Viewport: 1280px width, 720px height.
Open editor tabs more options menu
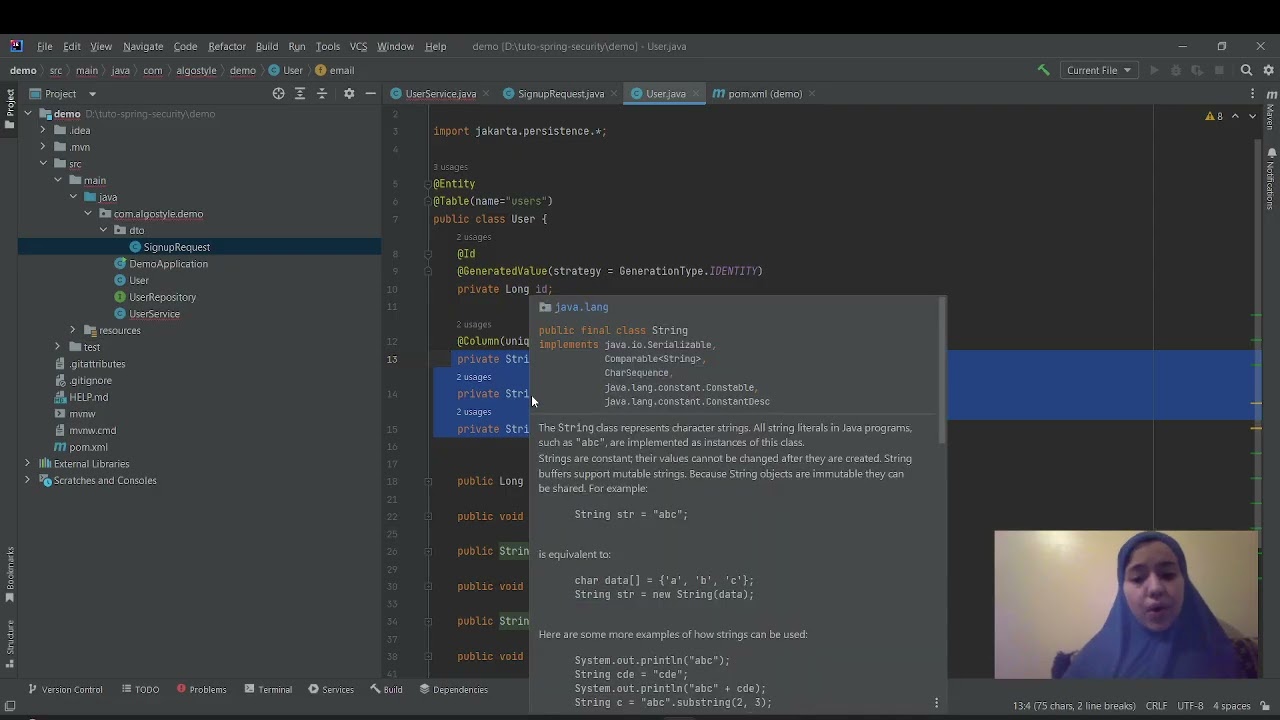pyautogui.click(x=1252, y=94)
